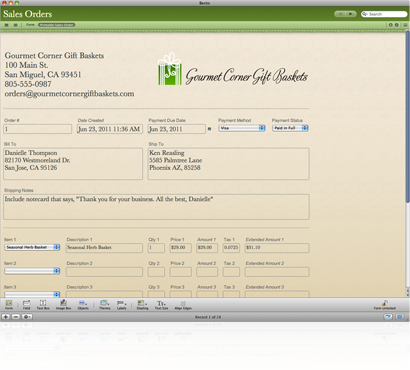Click the Search field
Image resolution: width=410 pixels, height=370 pixels.
point(384,14)
